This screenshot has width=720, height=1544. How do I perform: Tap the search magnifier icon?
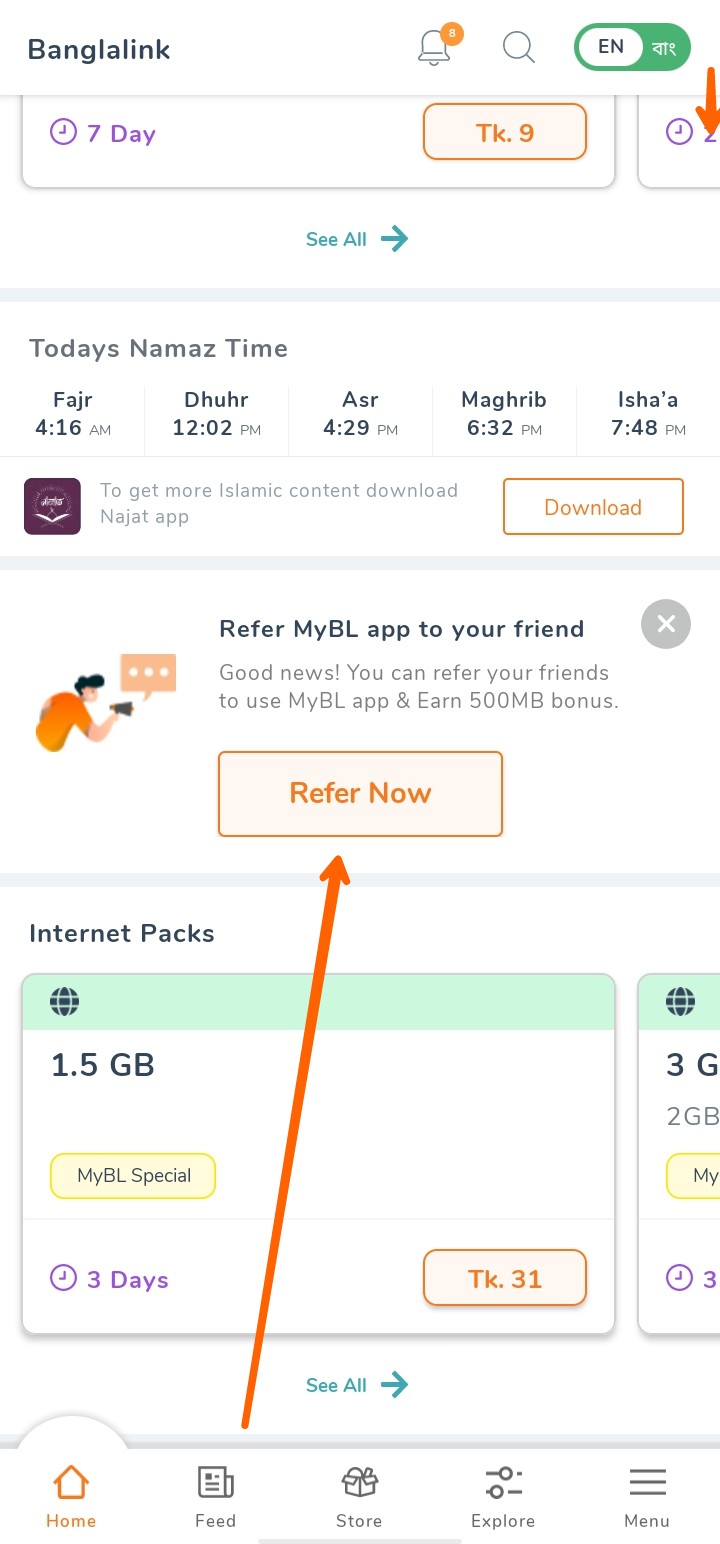click(518, 47)
